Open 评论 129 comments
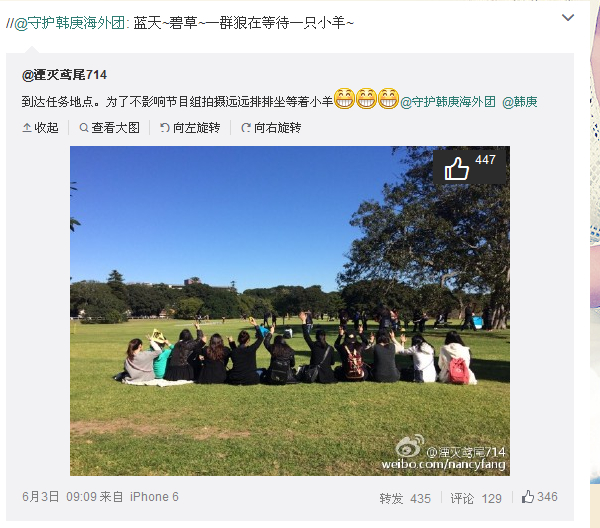Image resolution: width=600 pixels, height=528 pixels. click(476, 498)
